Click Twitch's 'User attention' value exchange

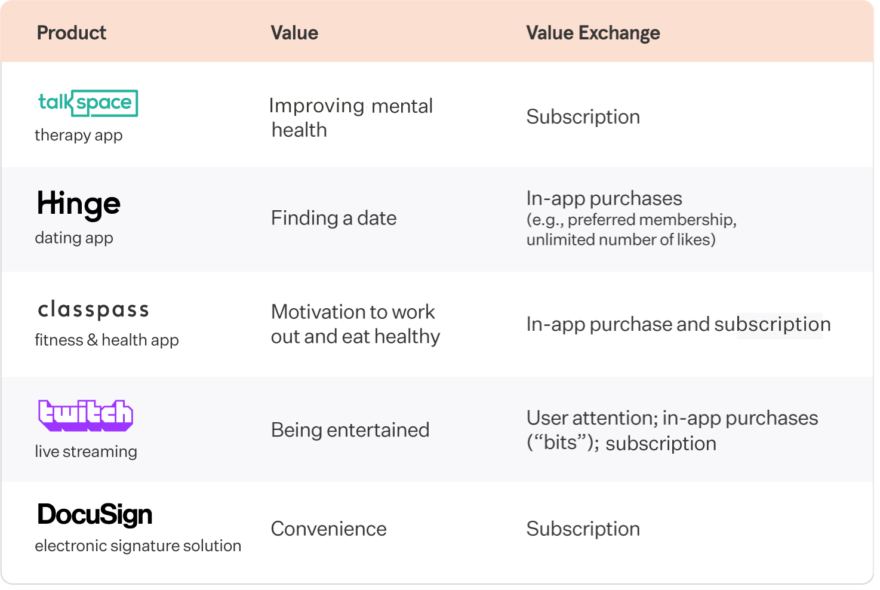[x=592, y=418]
